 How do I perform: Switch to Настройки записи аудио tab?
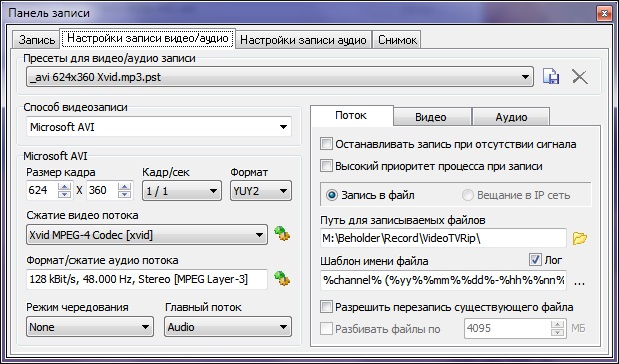[x=303, y=40]
